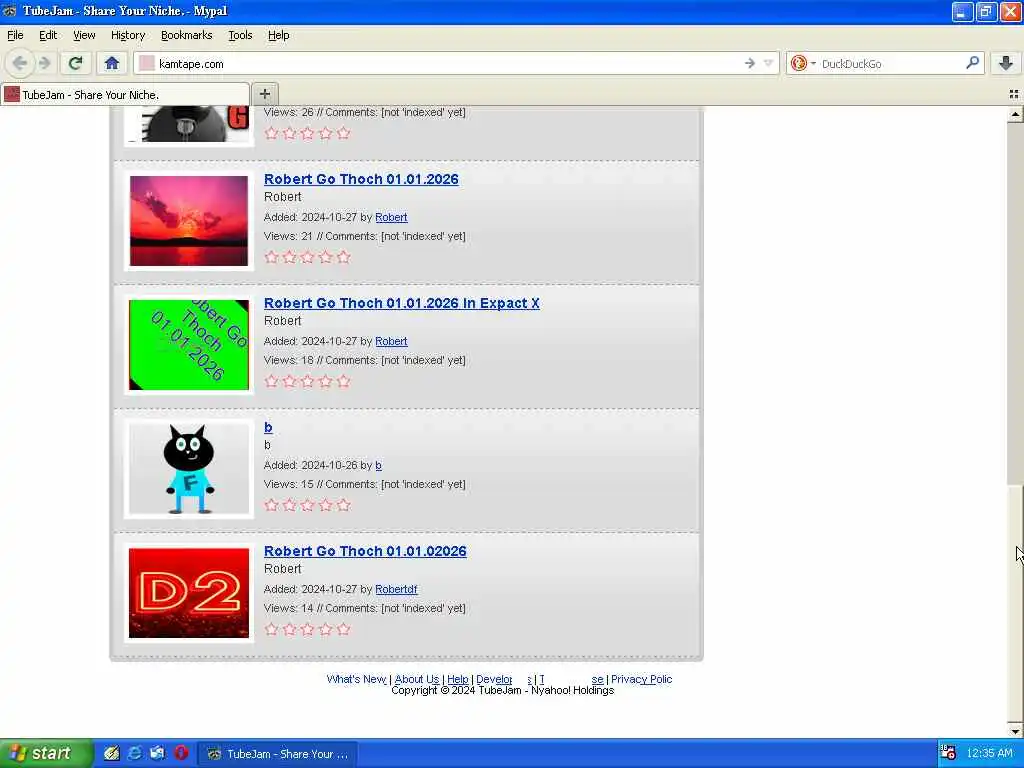Viewport: 1024px width, 768px height.
Task: Click the system tray security icon
Action: [x=948, y=754]
